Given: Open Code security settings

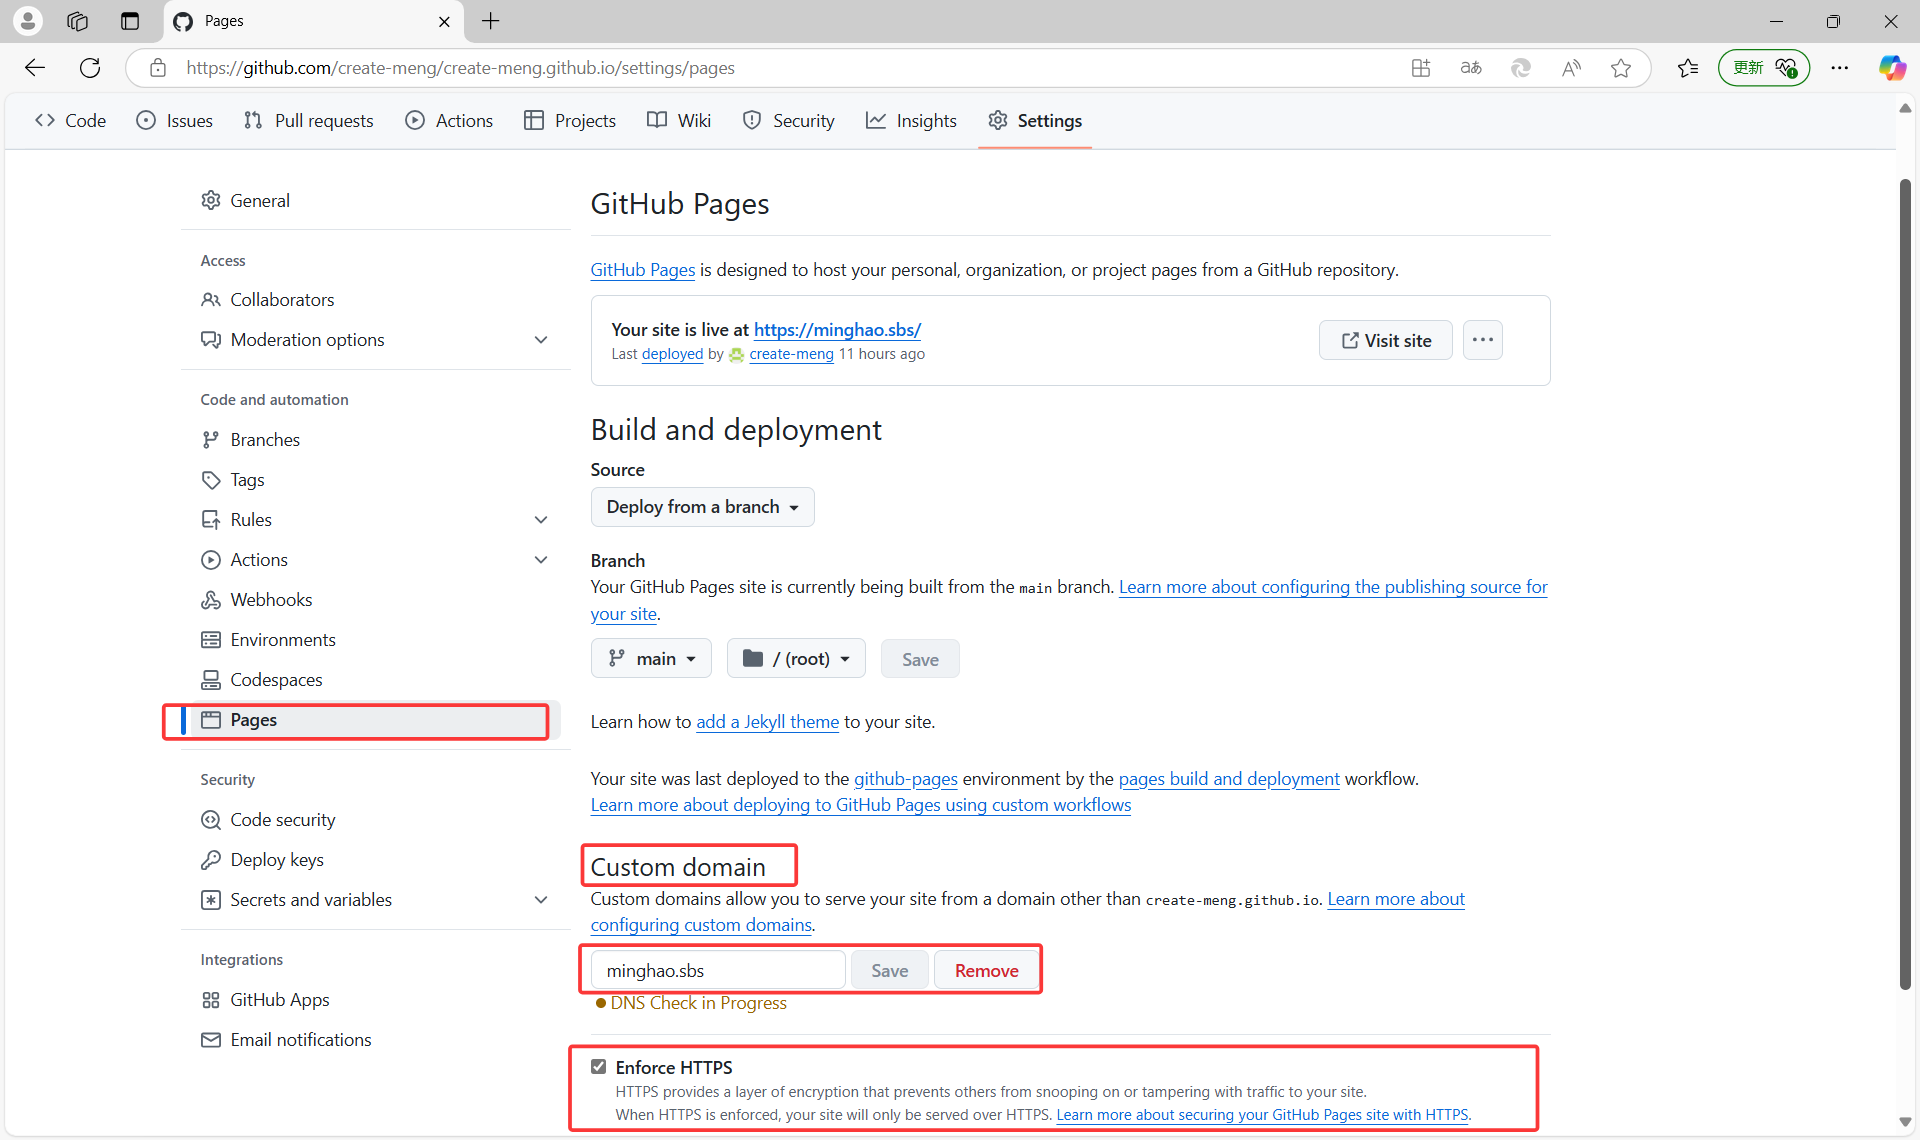Looking at the screenshot, I should tap(283, 819).
